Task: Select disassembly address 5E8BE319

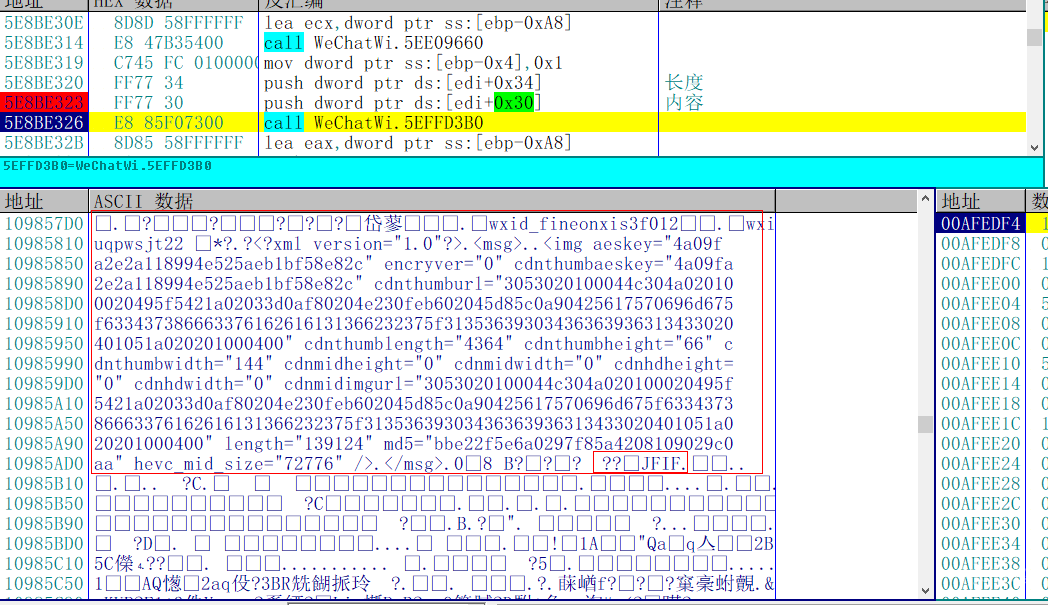Action: (x=44, y=63)
